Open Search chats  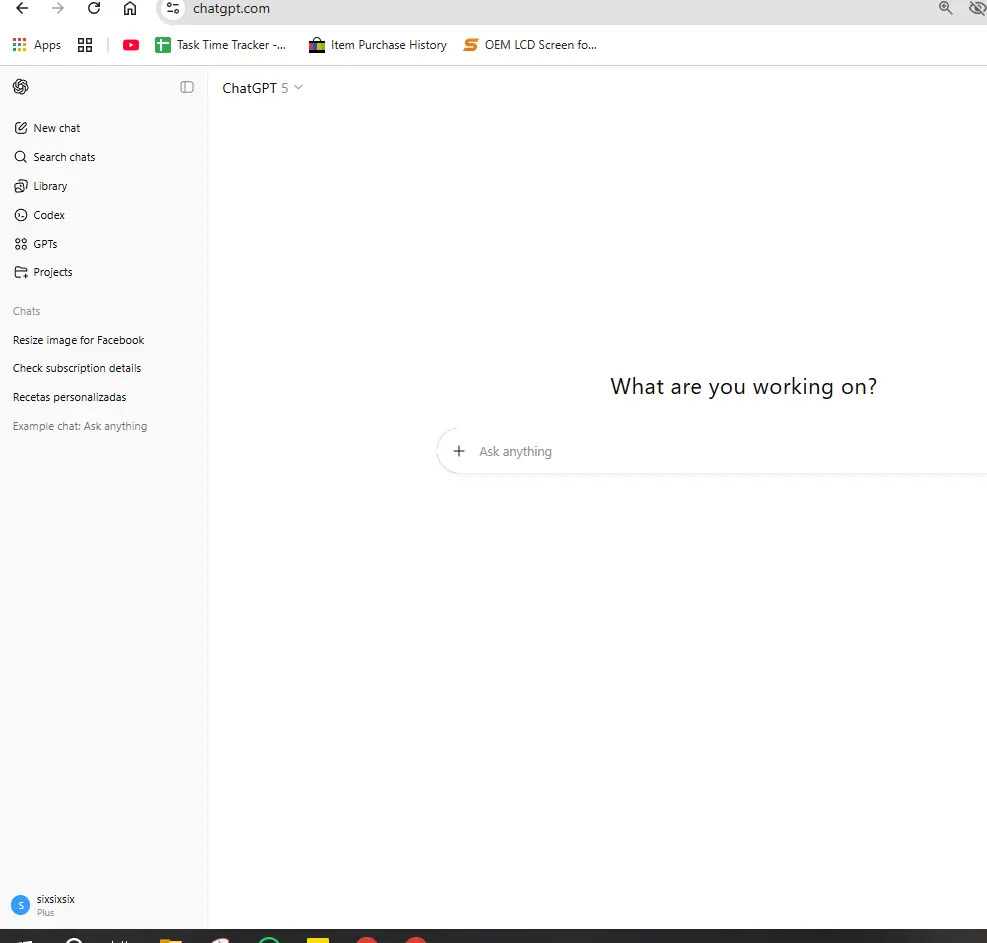point(55,157)
